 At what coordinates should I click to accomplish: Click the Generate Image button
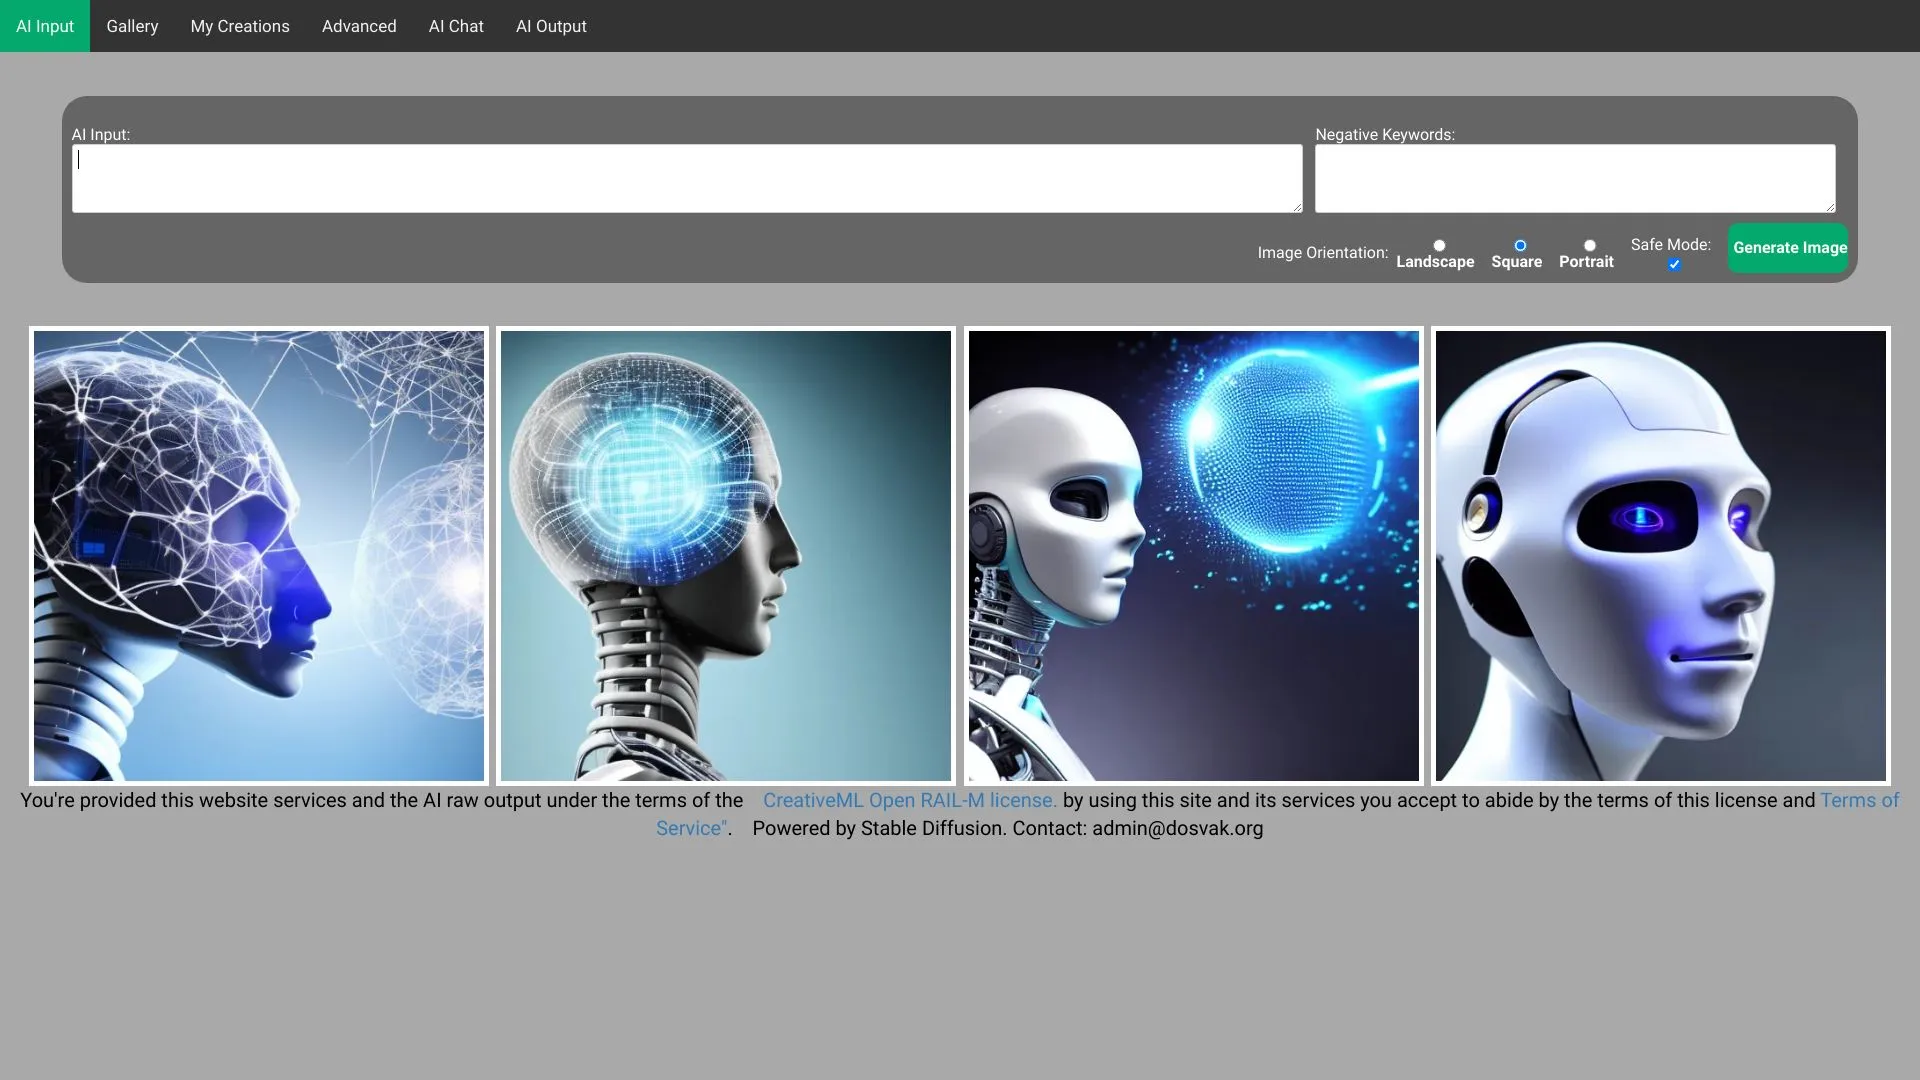click(1788, 248)
